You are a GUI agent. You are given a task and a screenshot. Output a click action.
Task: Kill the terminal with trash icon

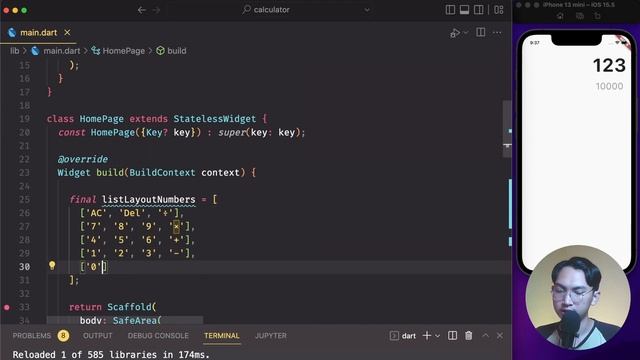coord(469,336)
